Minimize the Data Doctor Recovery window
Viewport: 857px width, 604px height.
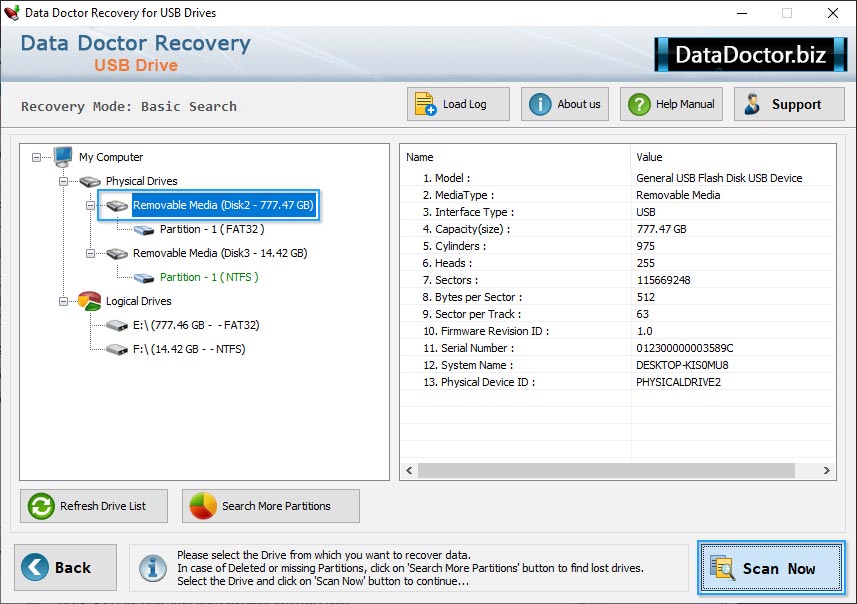(x=742, y=13)
